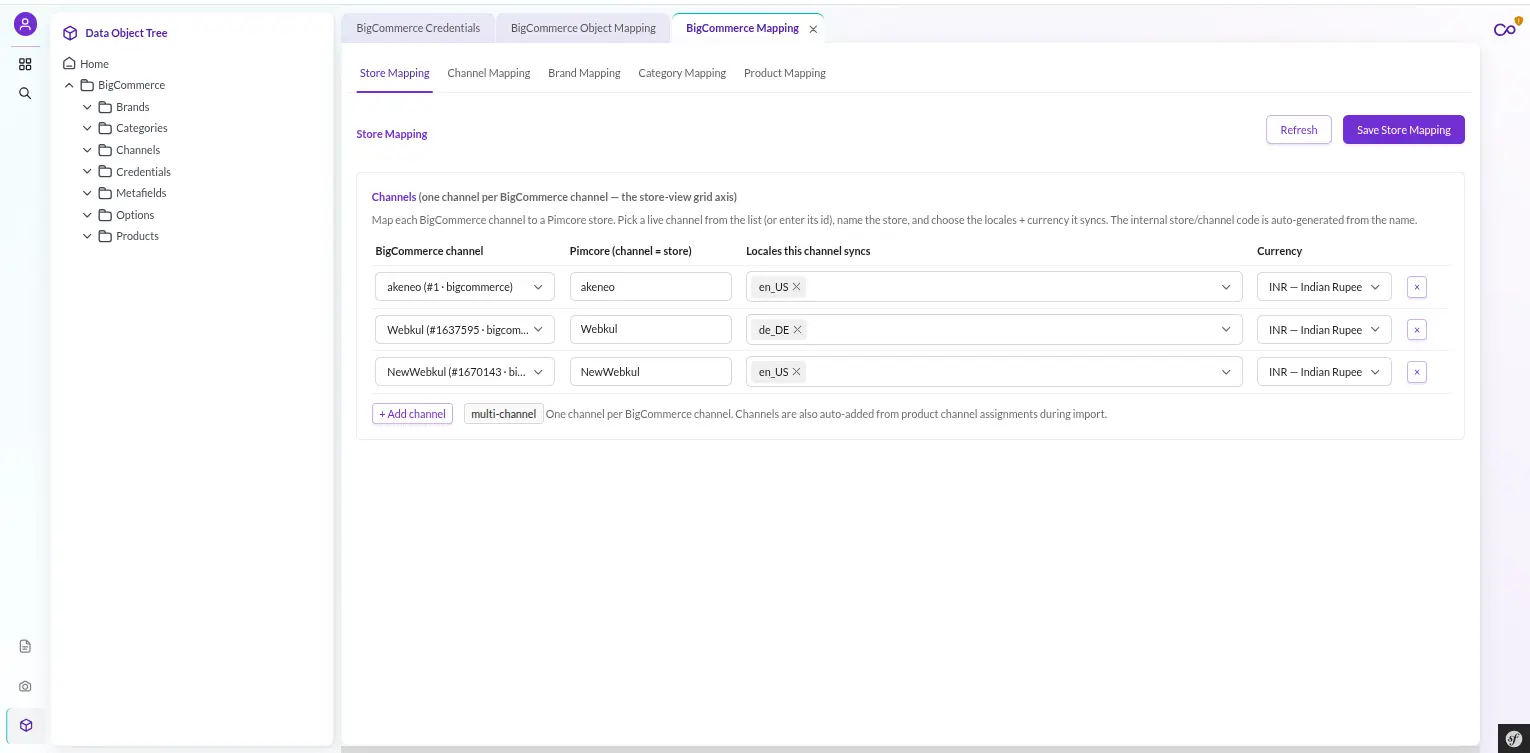Switch to BigCommerce Object Mapping tab

[x=583, y=28]
